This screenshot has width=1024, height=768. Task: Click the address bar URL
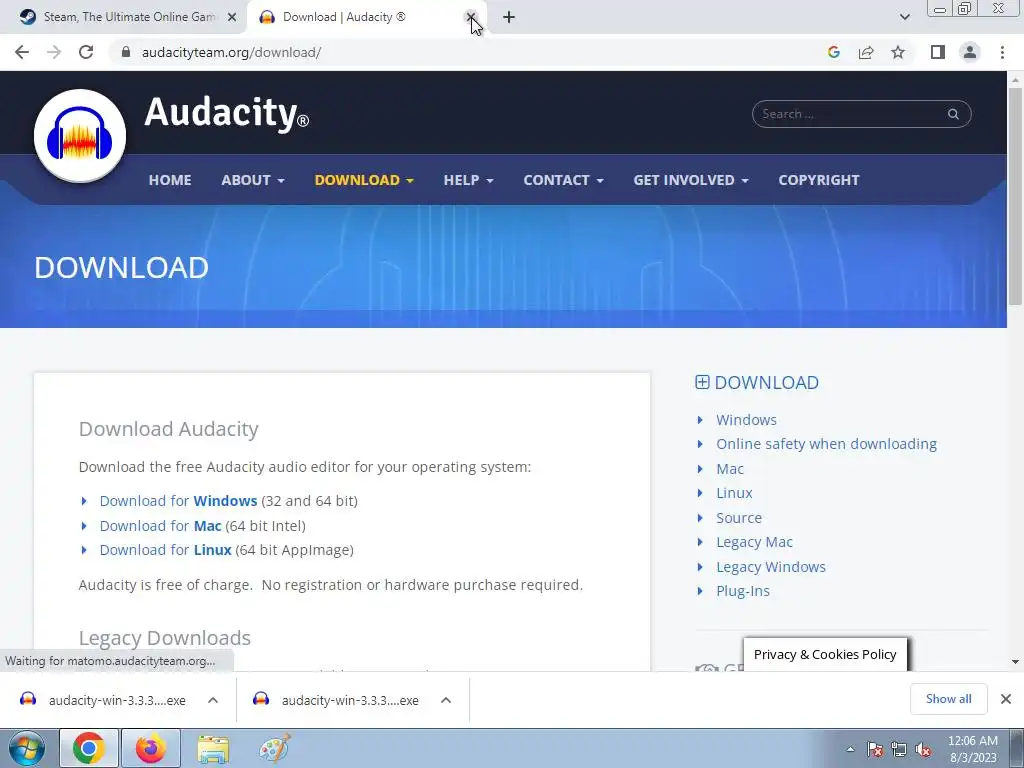(231, 52)
